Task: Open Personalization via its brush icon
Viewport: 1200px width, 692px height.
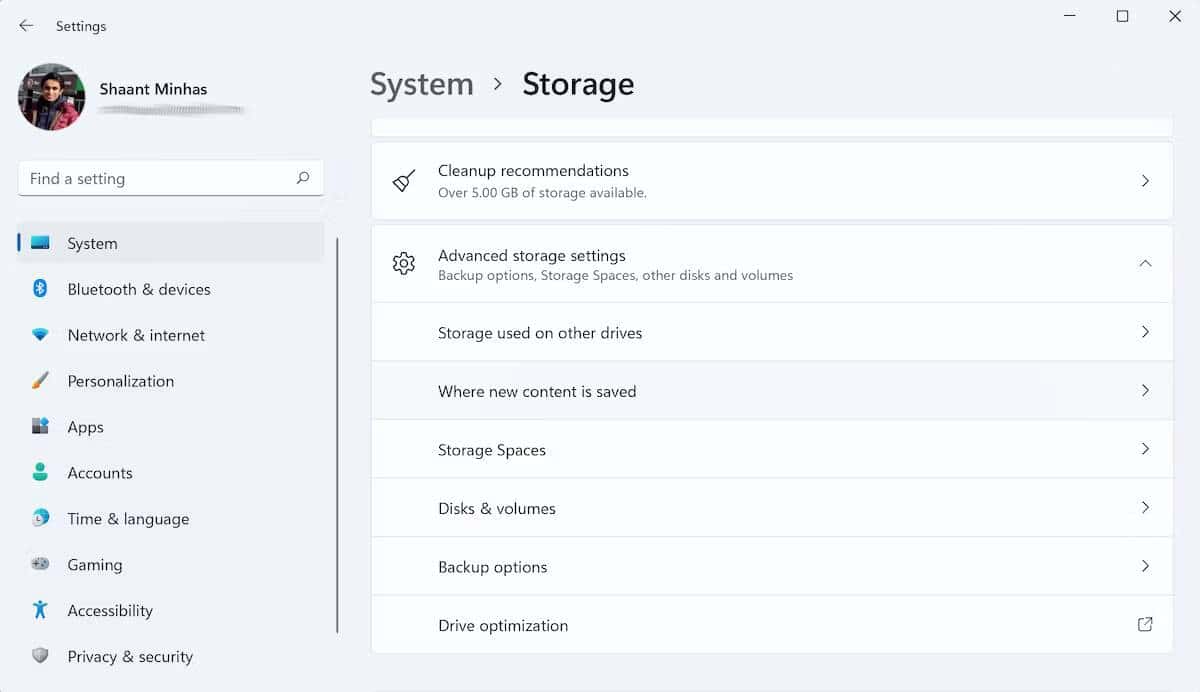Action: pyautogui.click(x=42, y=381)
